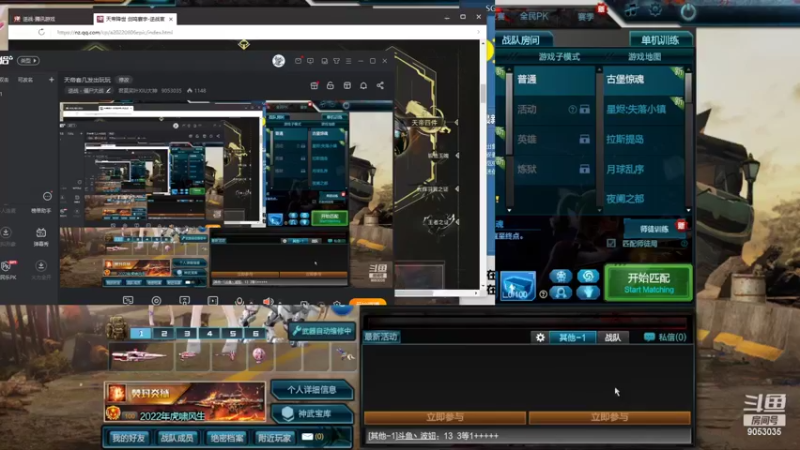Image resolution: width=800 pixels, height=450 pixels.
Task: Select the 战队 chat channel tab
Action: point(612,337)
